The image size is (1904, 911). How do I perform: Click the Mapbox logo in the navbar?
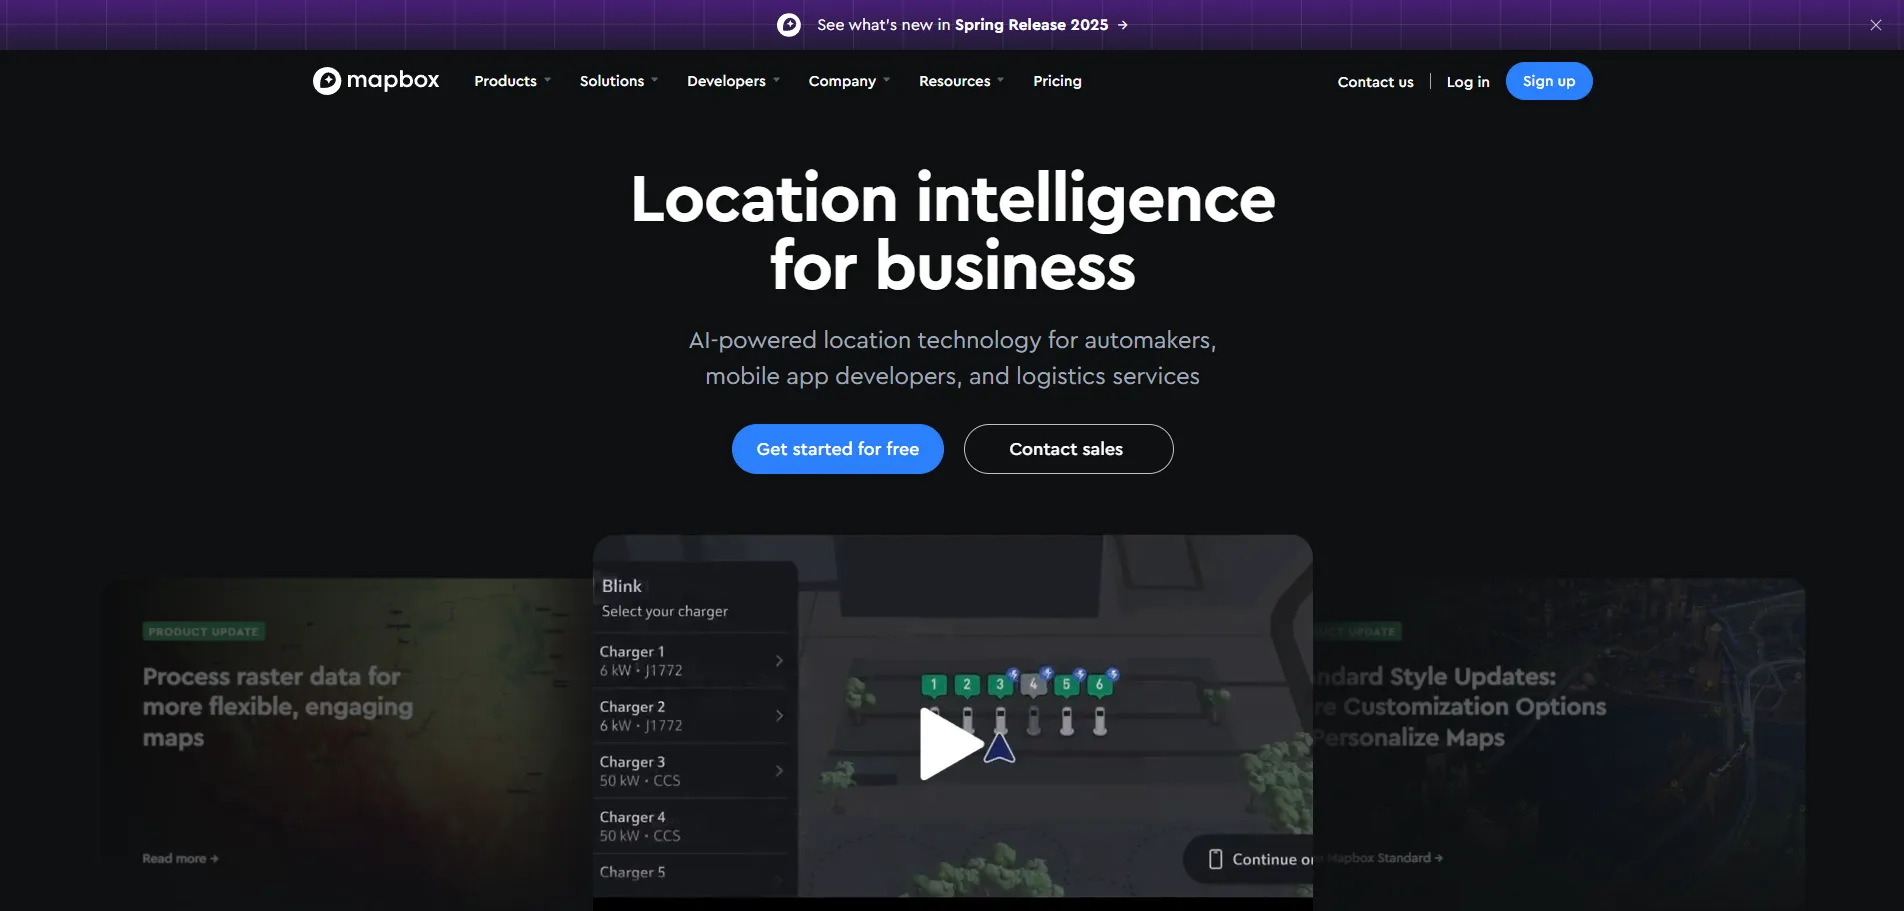coord(376,81)
